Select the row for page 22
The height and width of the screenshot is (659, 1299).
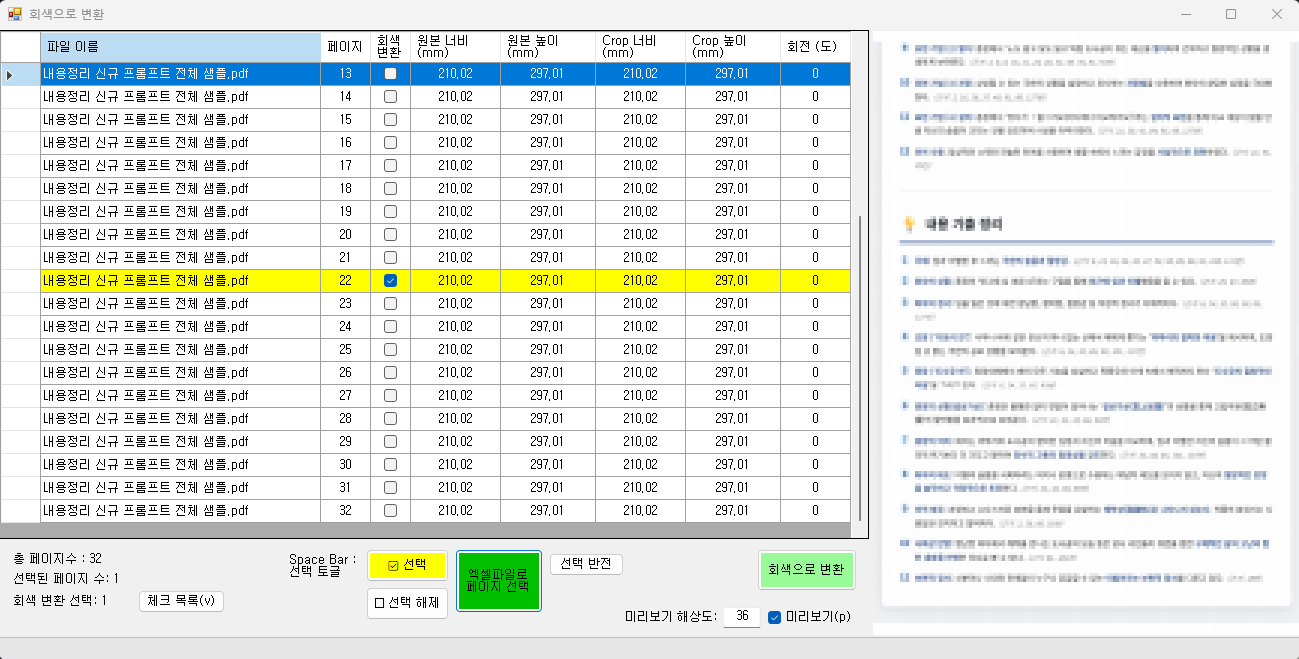pyautogui.click(x=180, y=281)
